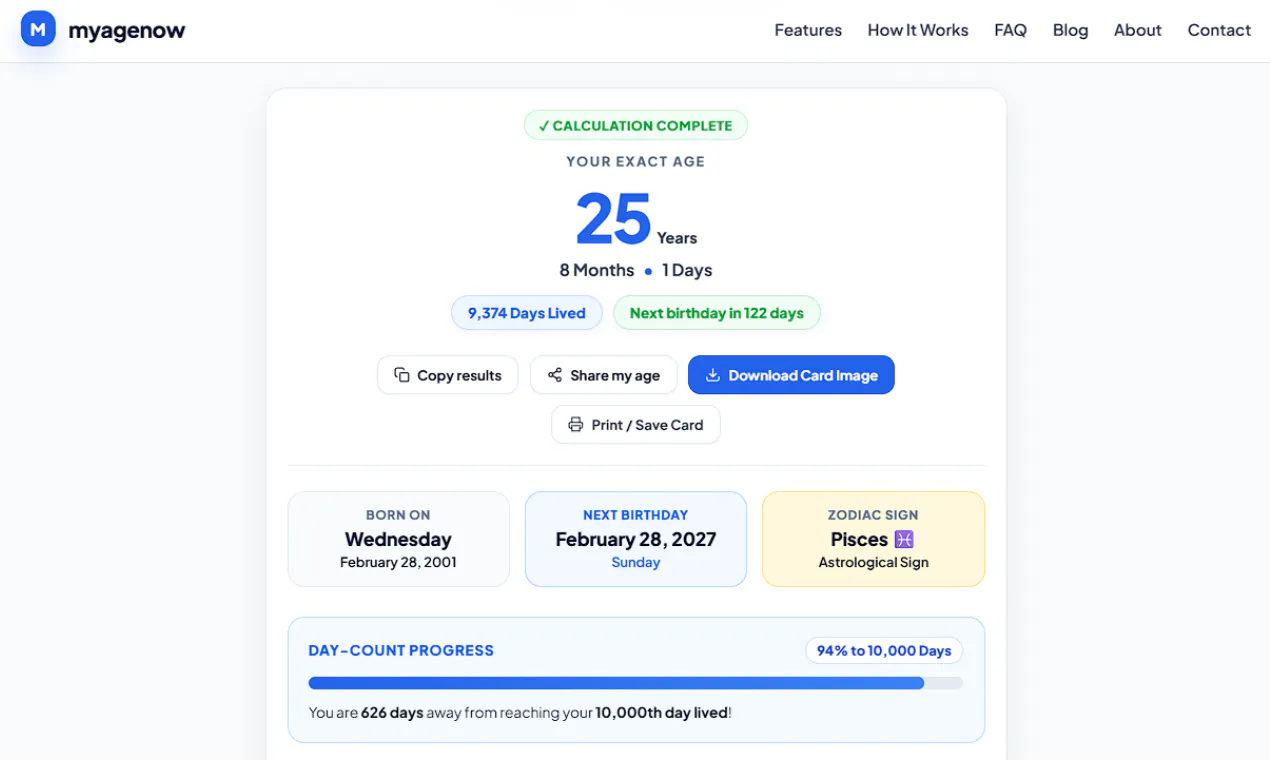This screenshot has height=760, width=1270.
Task: Open the FAQ navigation link
Action: 1010,30
